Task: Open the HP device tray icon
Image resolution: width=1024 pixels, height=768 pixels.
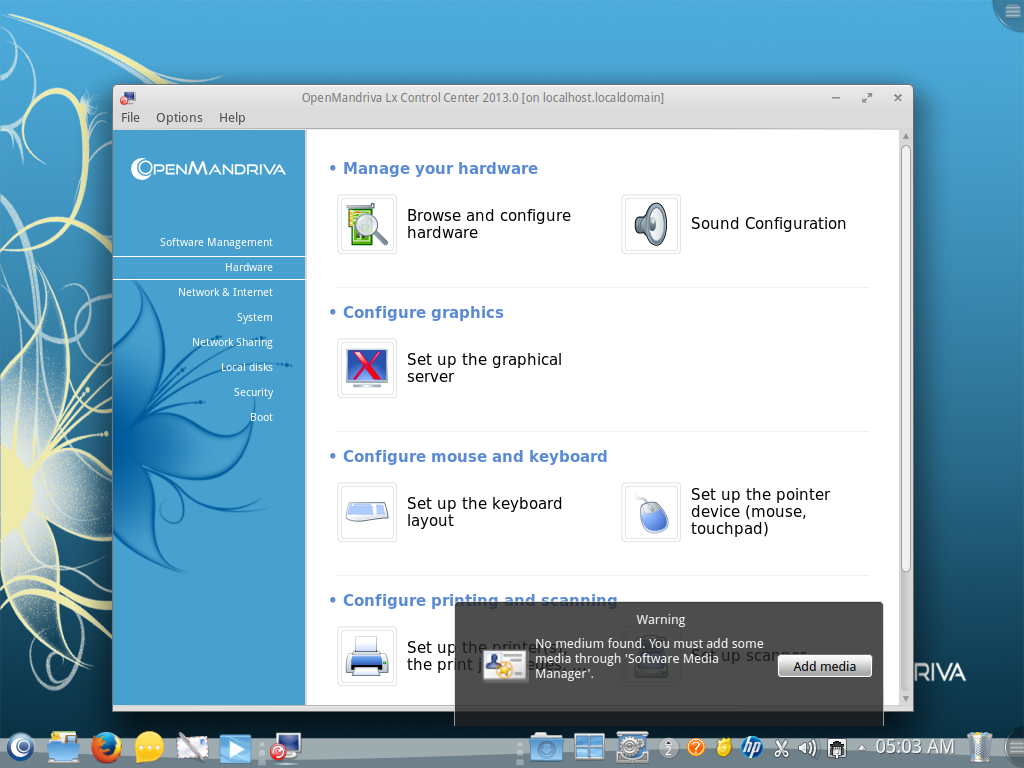Action: point(752,746)
